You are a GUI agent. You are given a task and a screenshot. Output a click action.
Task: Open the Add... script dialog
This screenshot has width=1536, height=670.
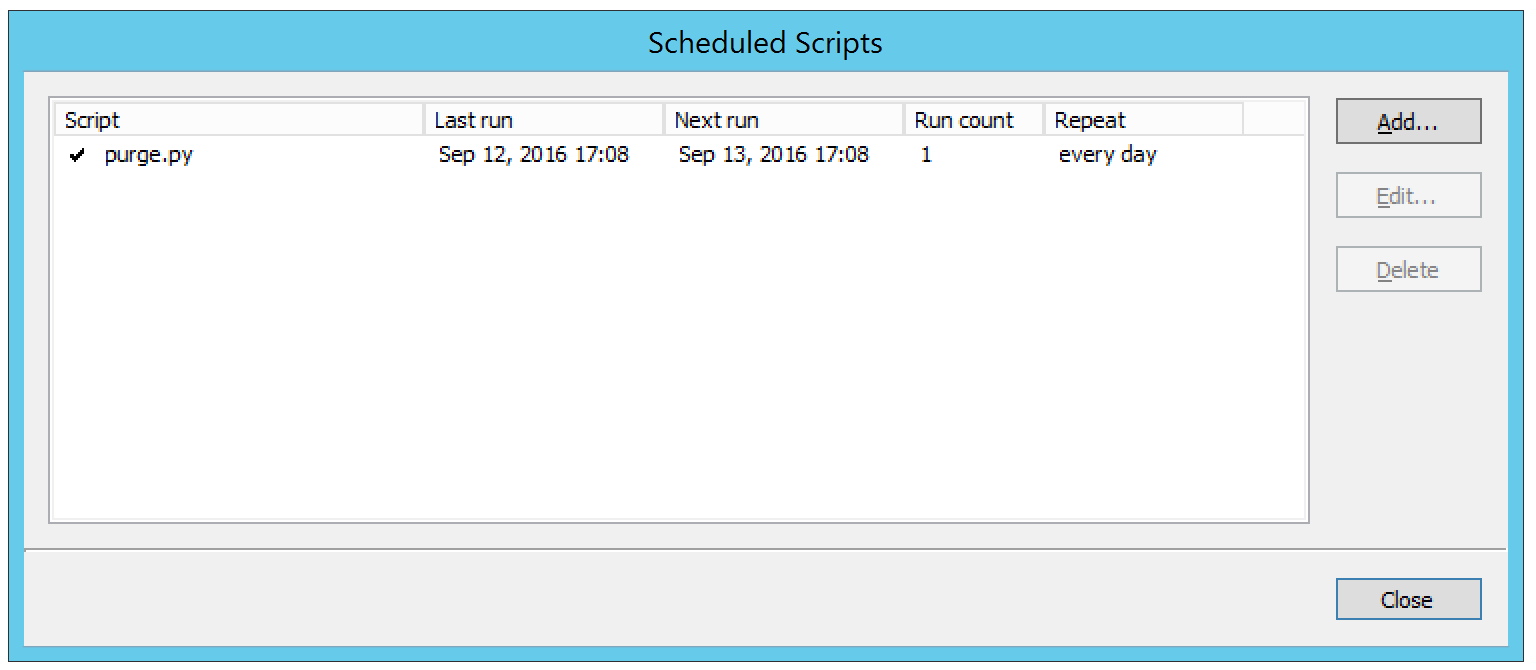(x=1408, y=122)
